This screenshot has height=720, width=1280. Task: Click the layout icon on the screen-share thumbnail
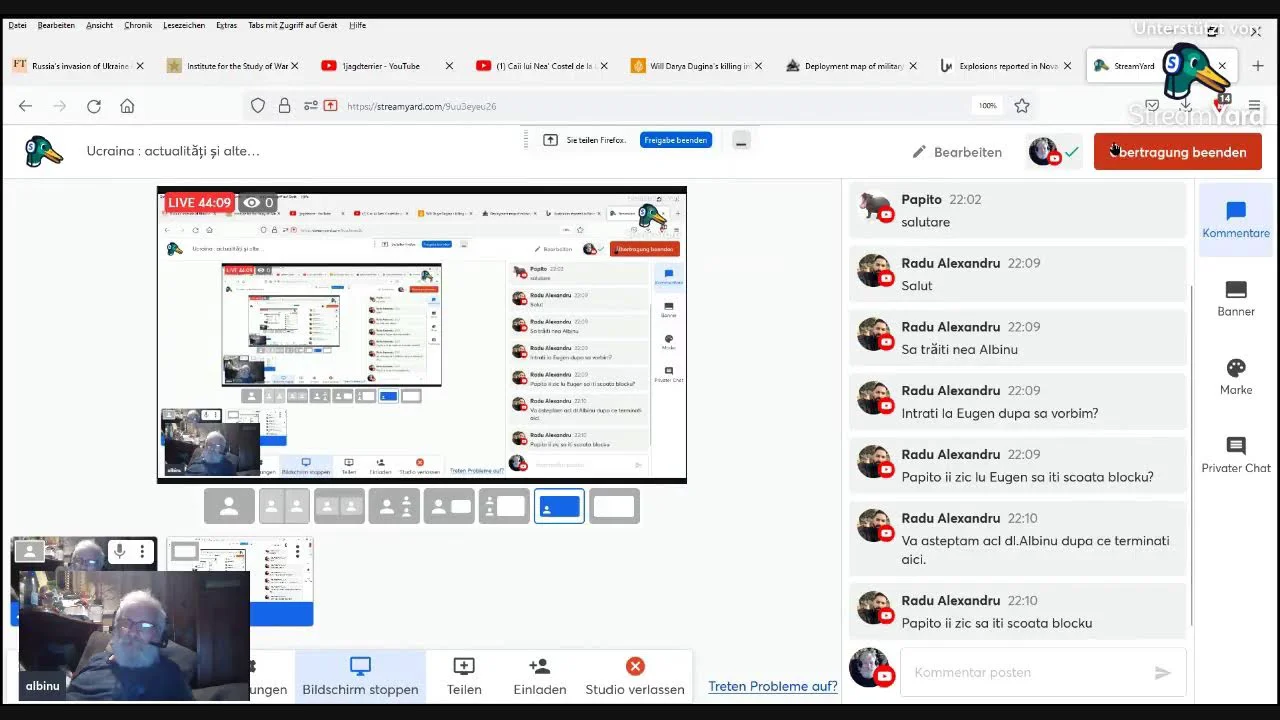(x=185, y=551)
